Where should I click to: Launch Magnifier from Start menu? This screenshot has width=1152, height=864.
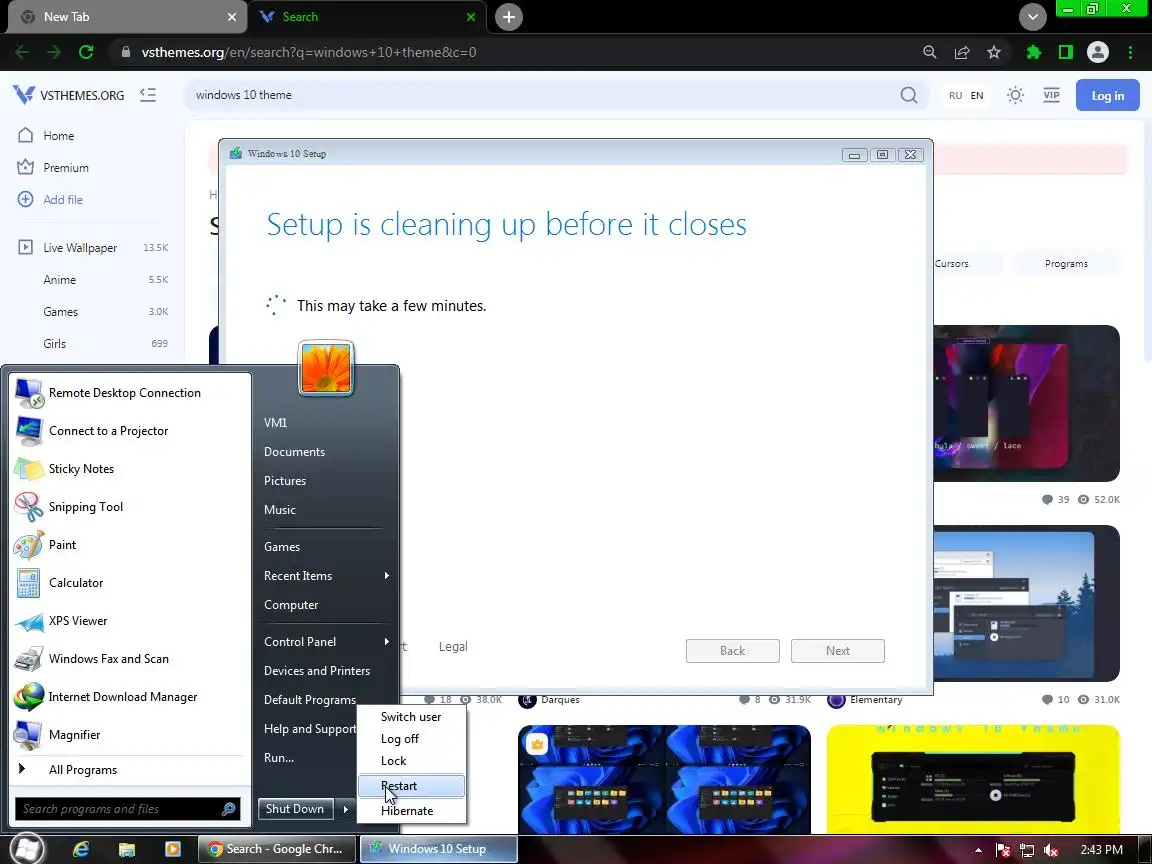[x=129, y=735]
